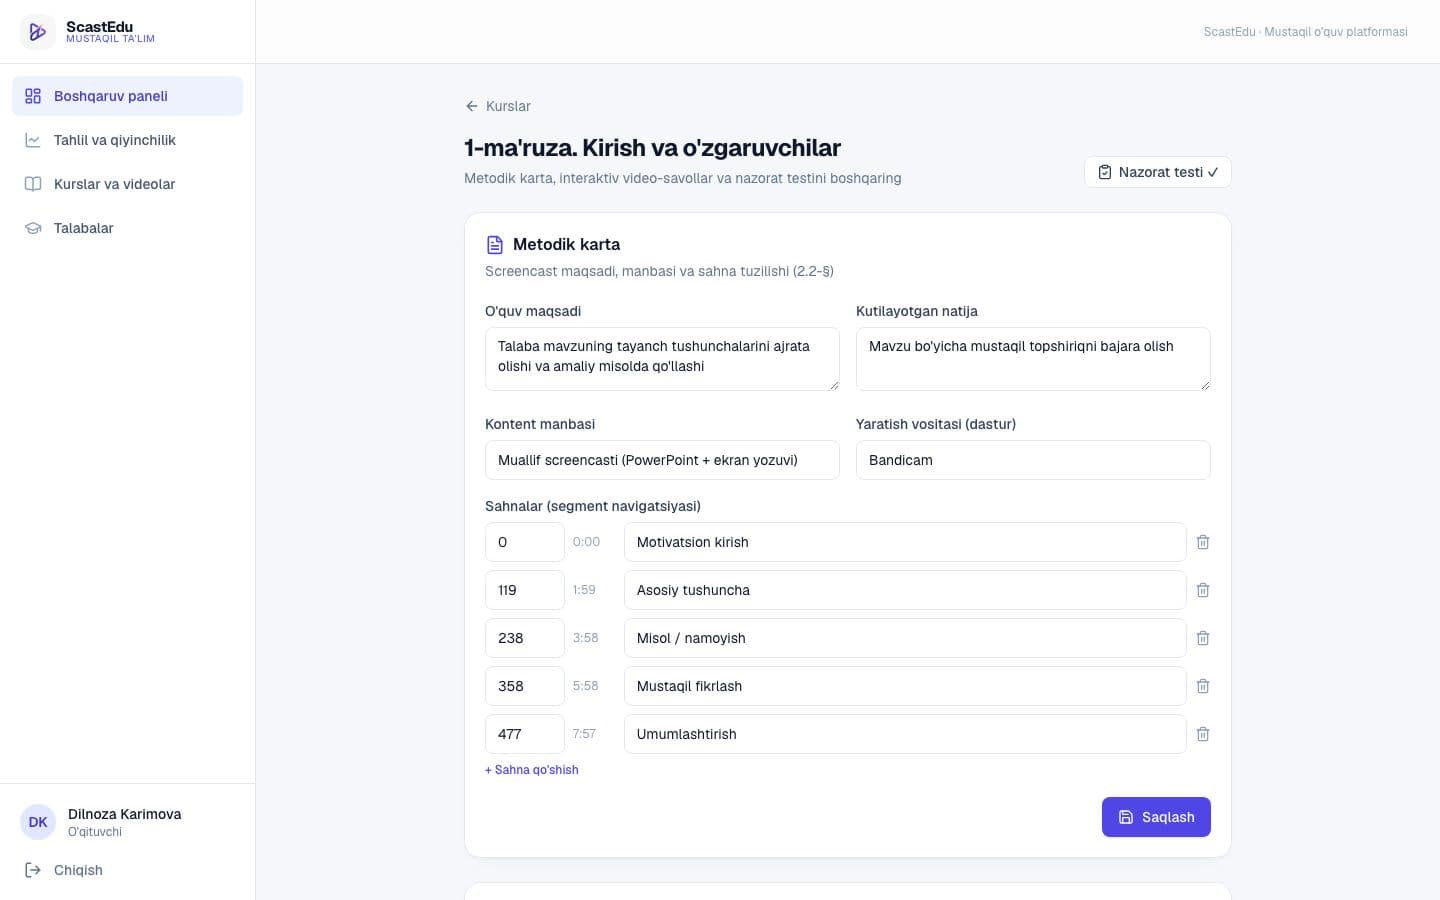This screenshot has height=900, width=1440.
Task: Open Boshqaruv paneli menu item
Action: pos(127,96)
